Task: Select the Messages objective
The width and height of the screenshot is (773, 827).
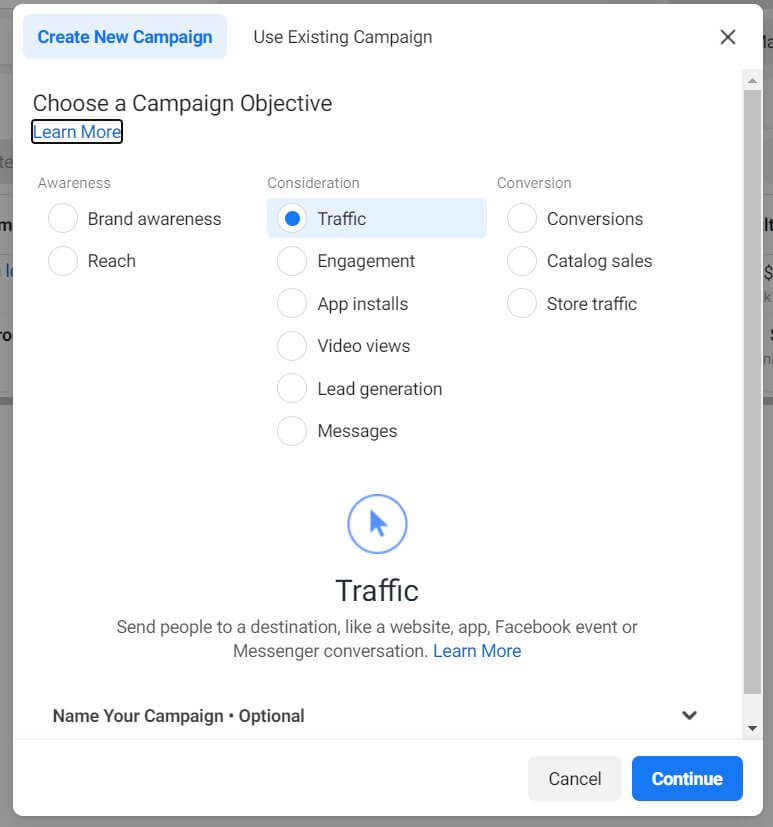Action: tap(292, 430)
